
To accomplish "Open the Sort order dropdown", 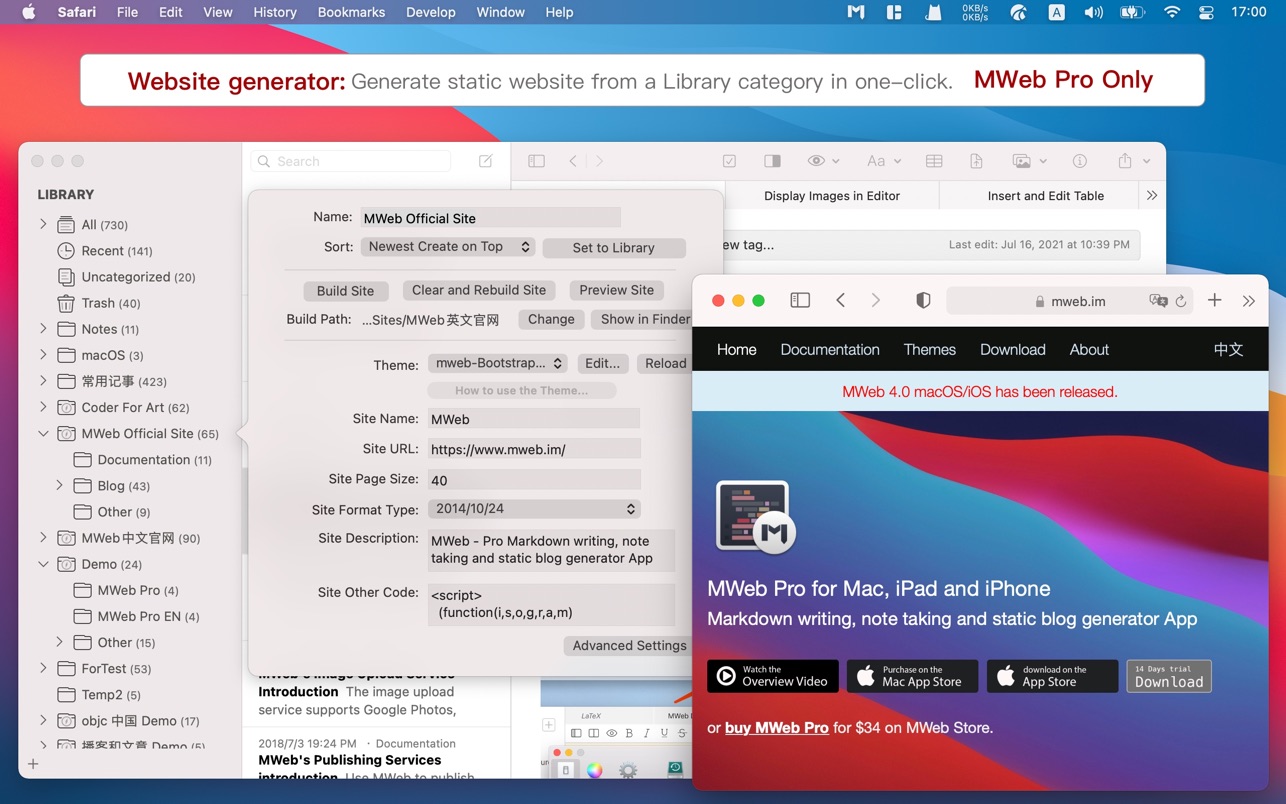I will 448,247.
